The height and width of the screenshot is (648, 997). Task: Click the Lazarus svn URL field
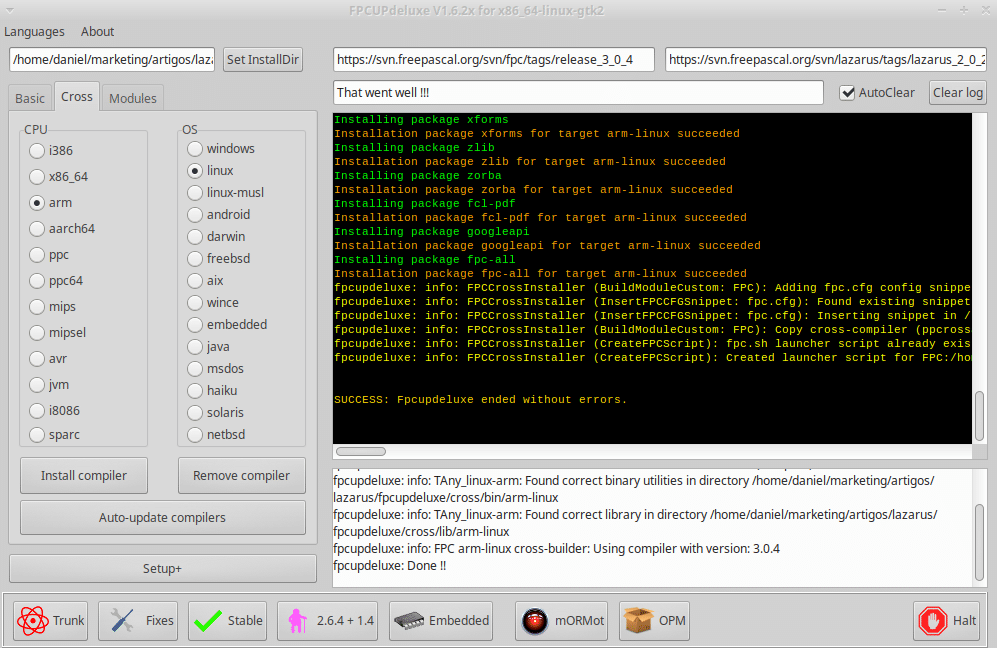(x=826, y=60)
